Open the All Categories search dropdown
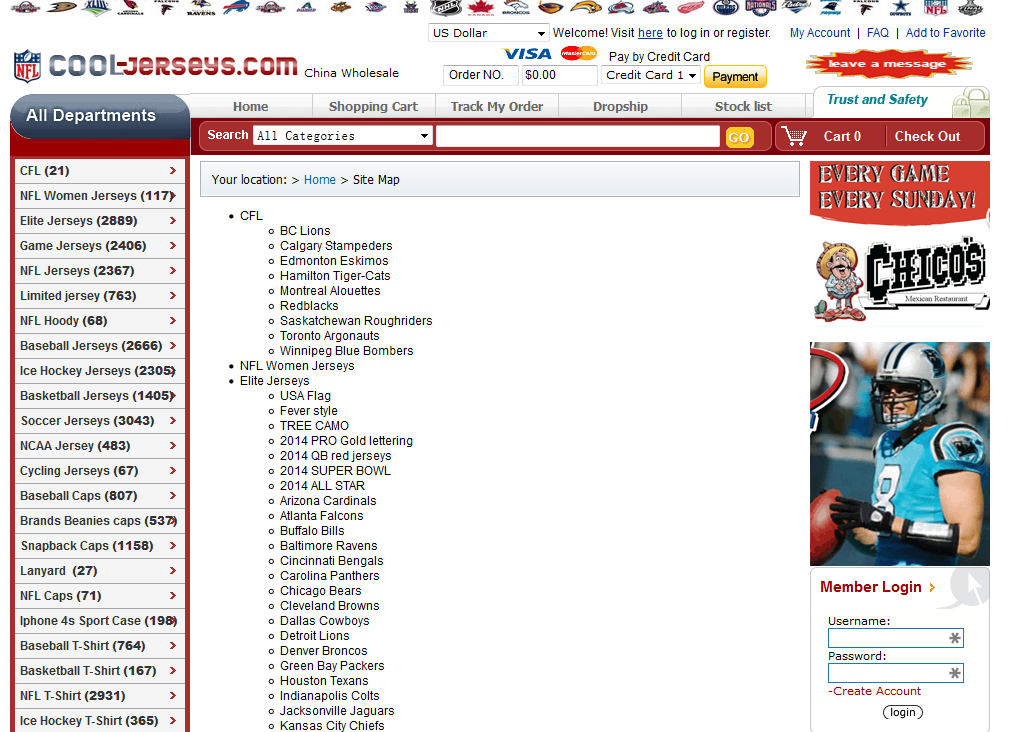 tap(343, 136)
